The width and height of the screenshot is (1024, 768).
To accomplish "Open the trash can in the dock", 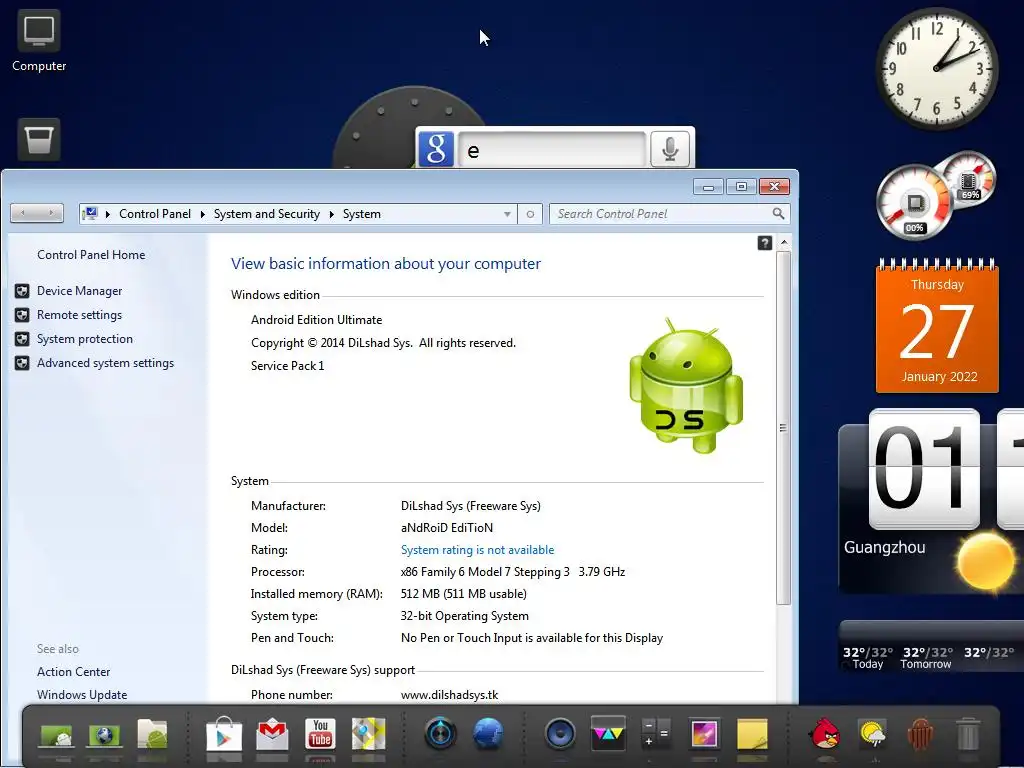I will click(968, 733).
